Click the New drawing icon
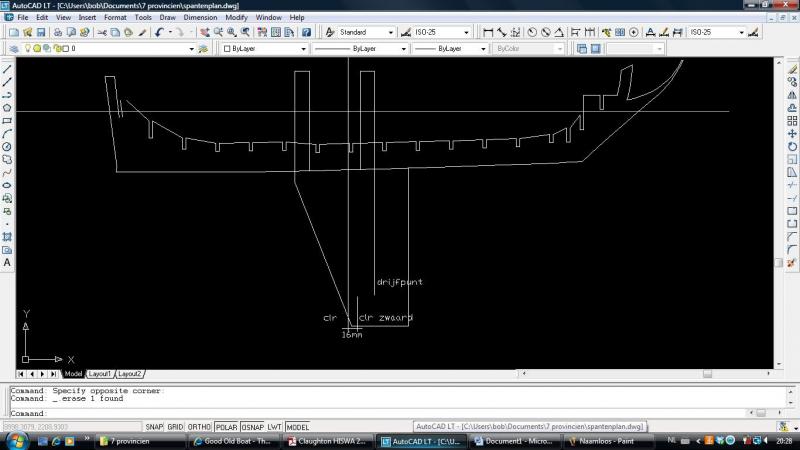This screenshot has width=800, height=450. point(14,32)
